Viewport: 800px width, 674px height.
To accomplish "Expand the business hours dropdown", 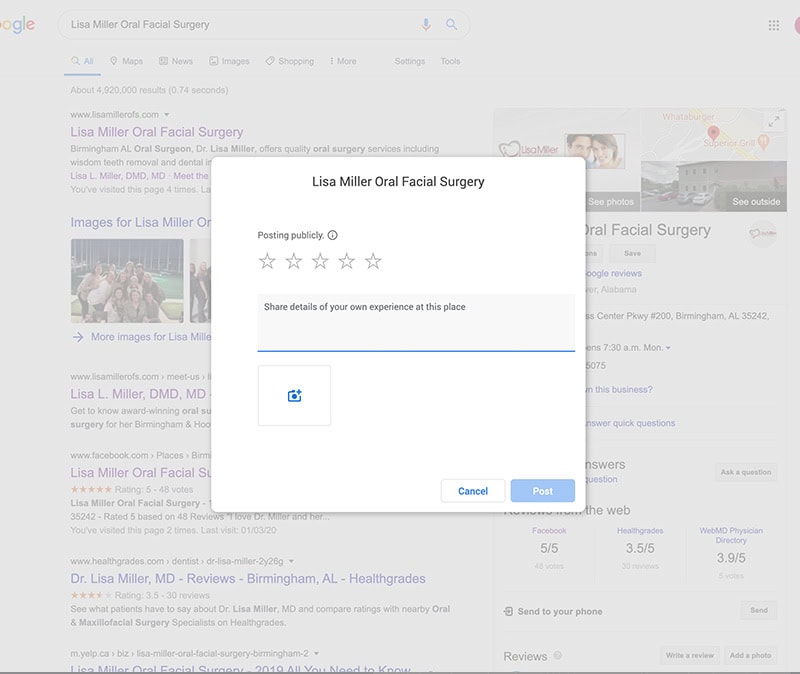I will (x=668, y=348).
